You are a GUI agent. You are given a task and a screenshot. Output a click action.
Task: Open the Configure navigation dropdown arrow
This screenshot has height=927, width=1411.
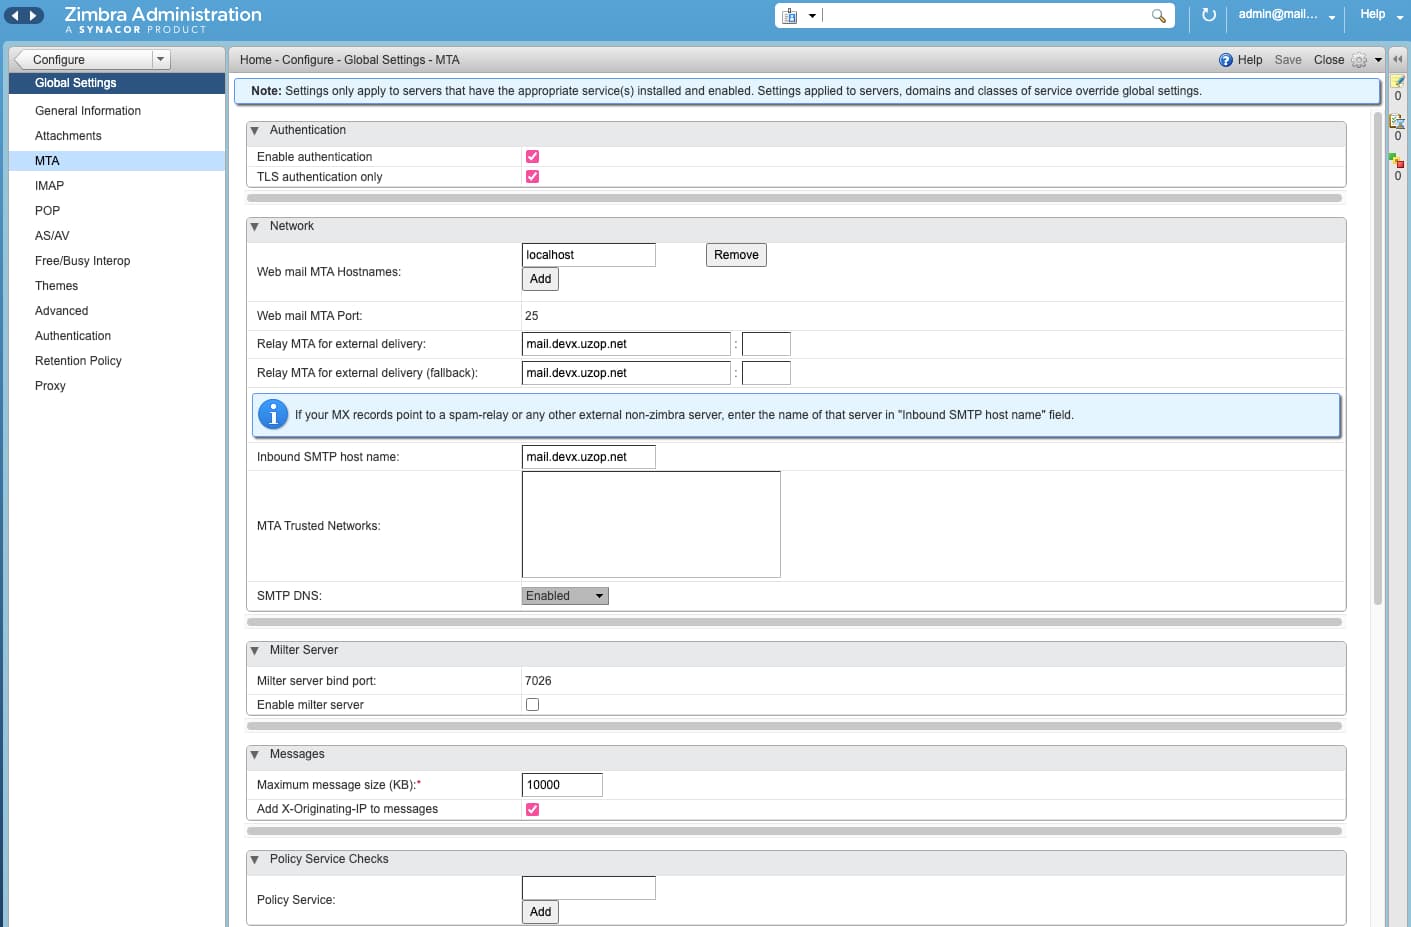(x=160, y=59)
